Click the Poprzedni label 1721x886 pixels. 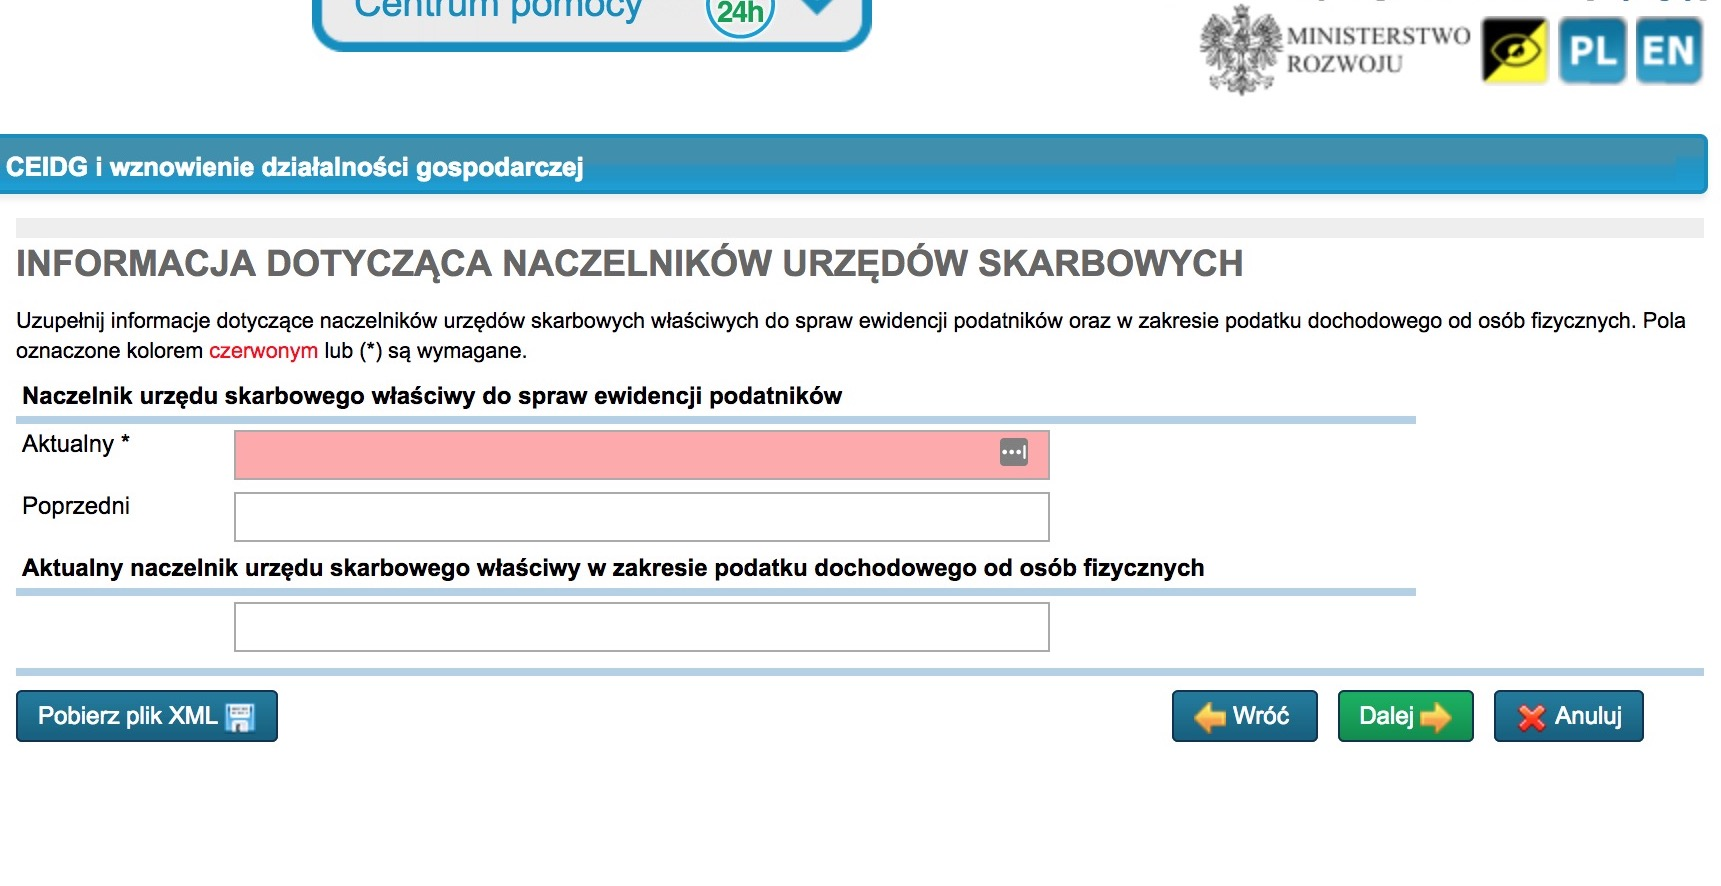pyautogui.click(x=76, y=506)
